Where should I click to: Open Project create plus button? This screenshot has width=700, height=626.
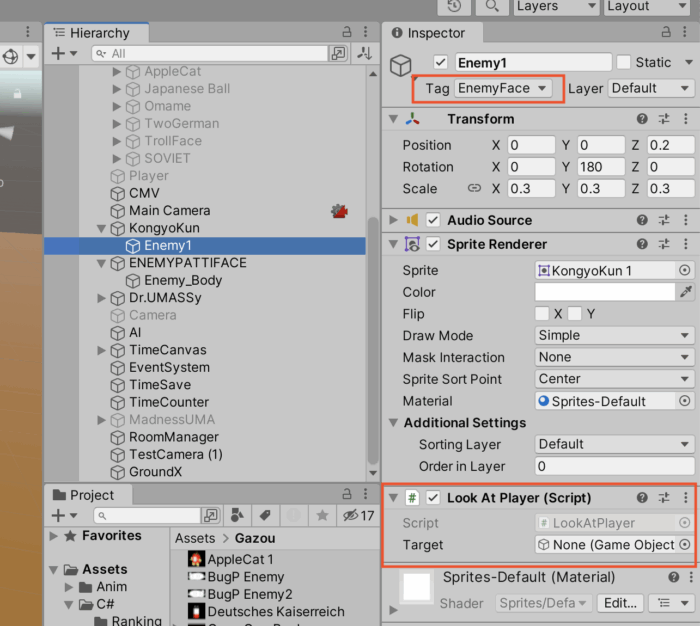click(65, 515)
